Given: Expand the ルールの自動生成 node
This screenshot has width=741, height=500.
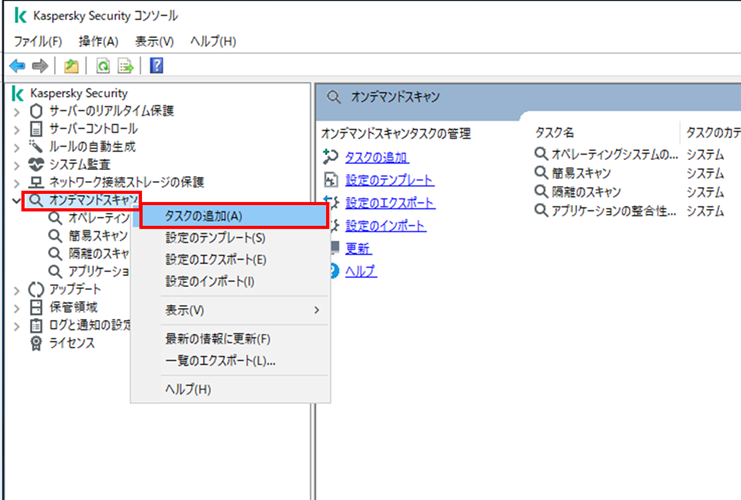Looking at the screenshot, I should 17,148.
